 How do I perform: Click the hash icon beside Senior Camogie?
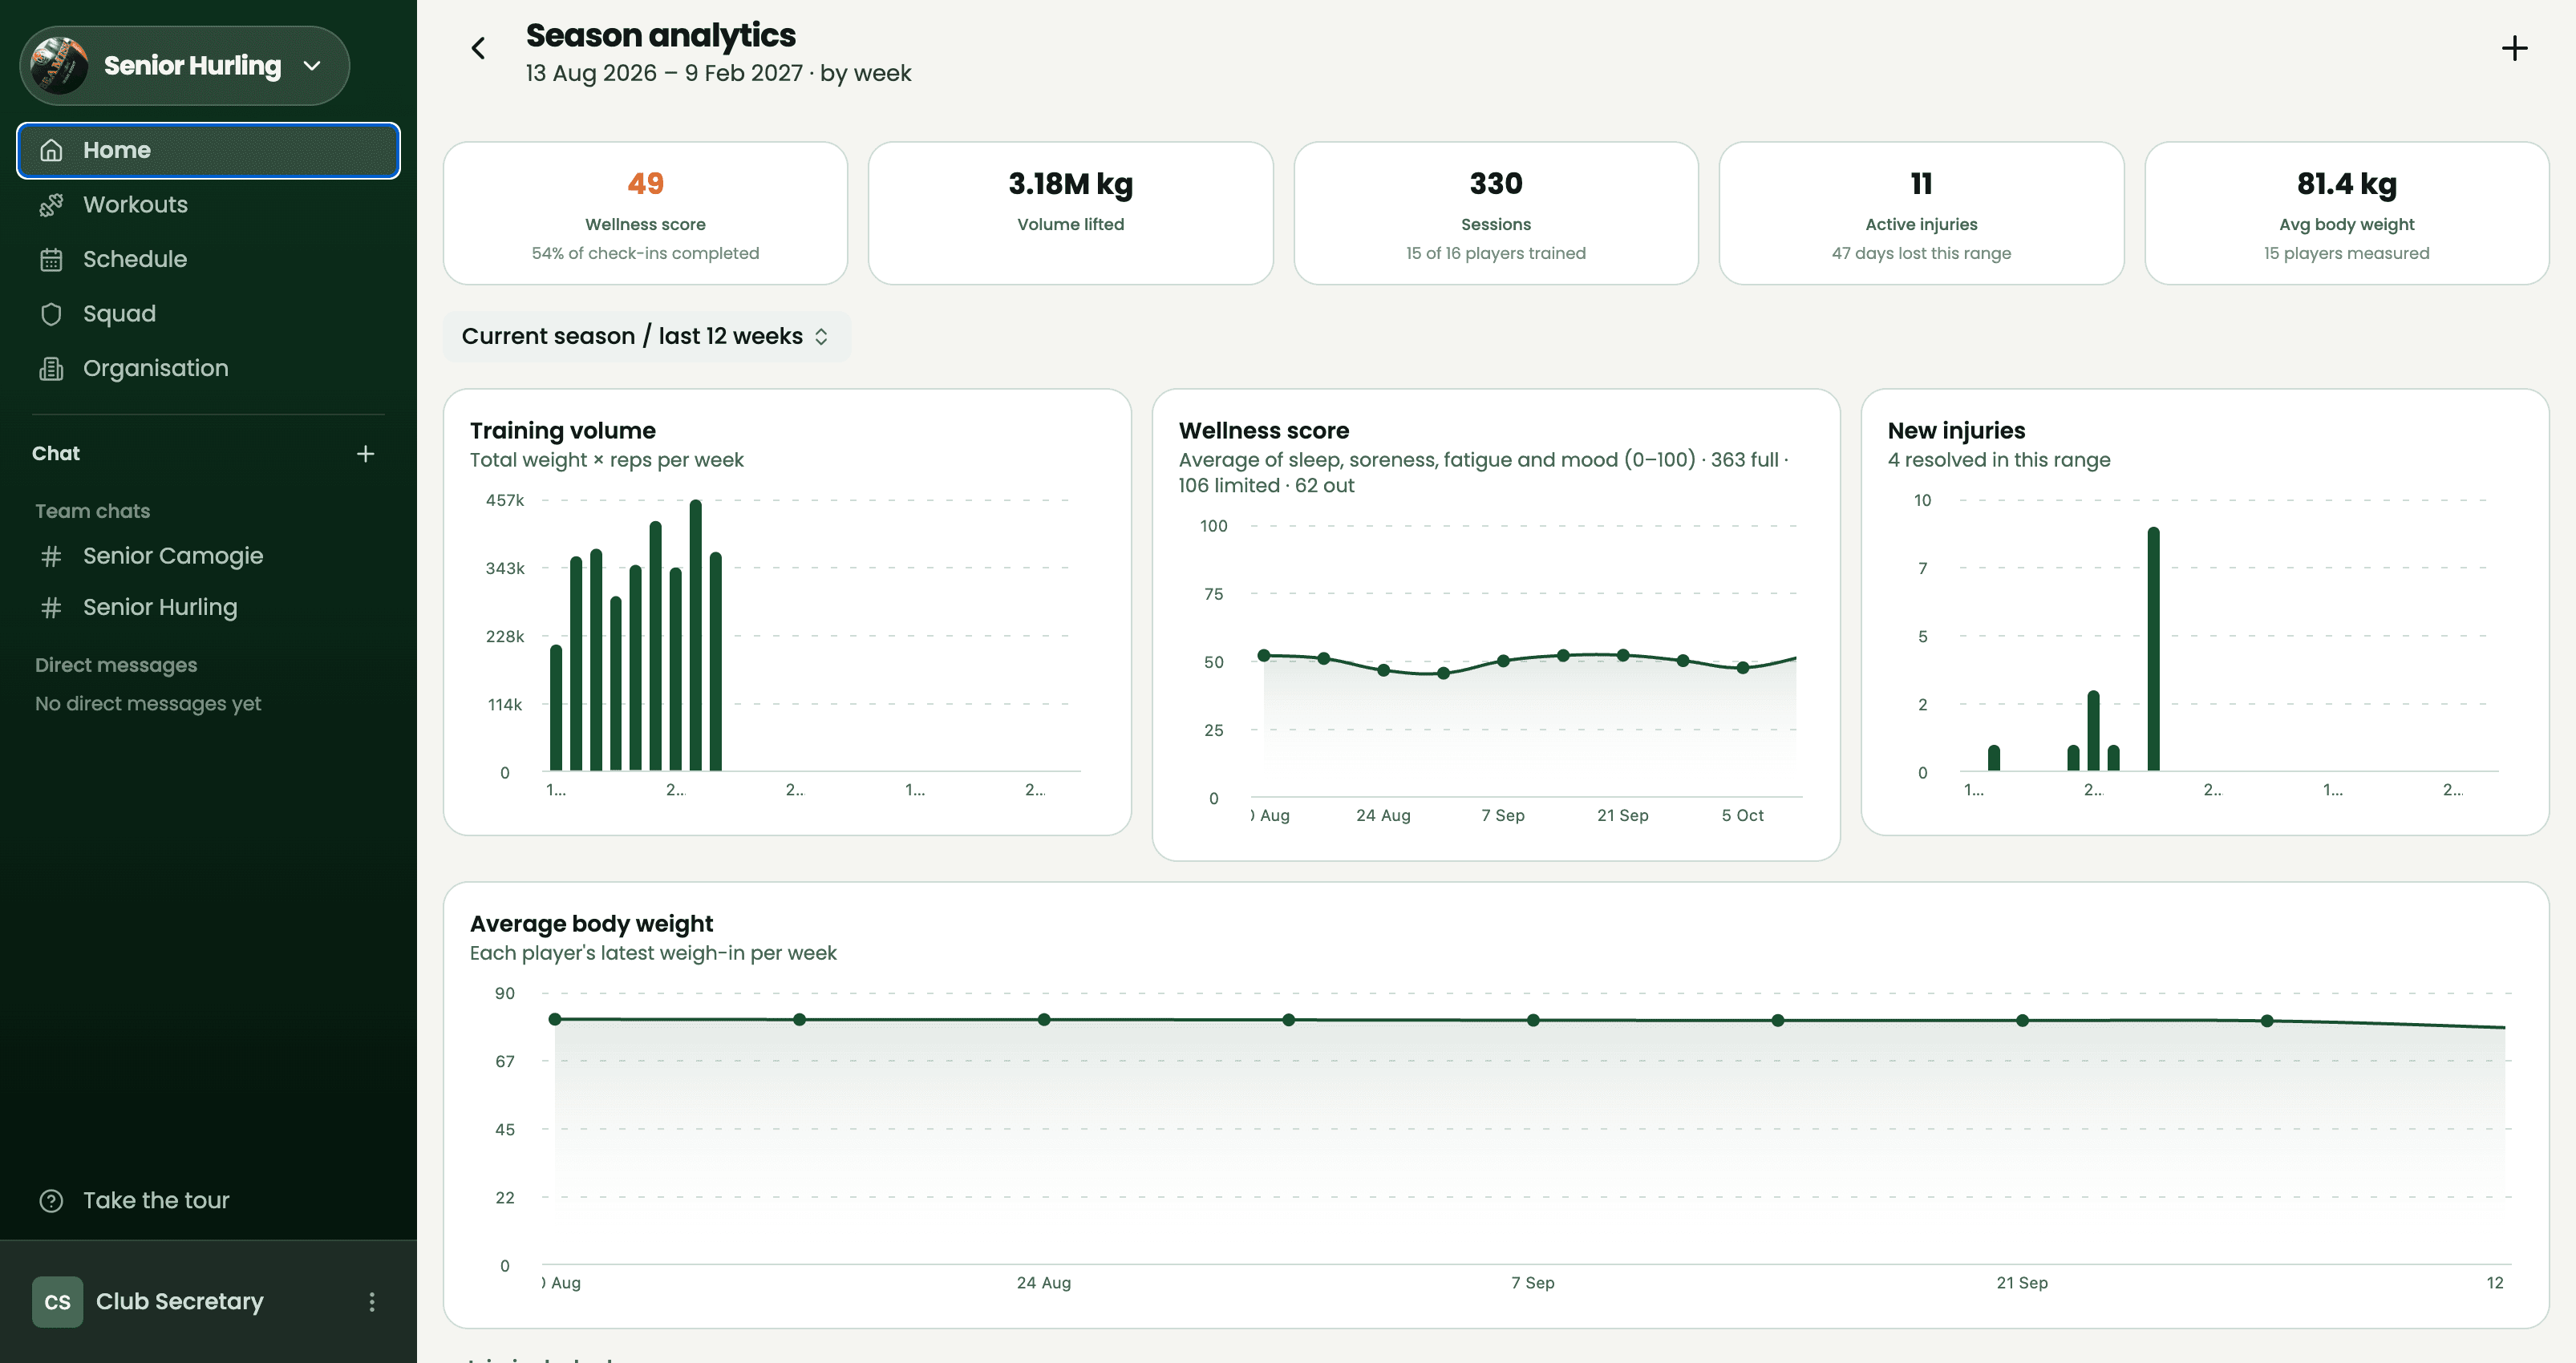click(51, 556)
